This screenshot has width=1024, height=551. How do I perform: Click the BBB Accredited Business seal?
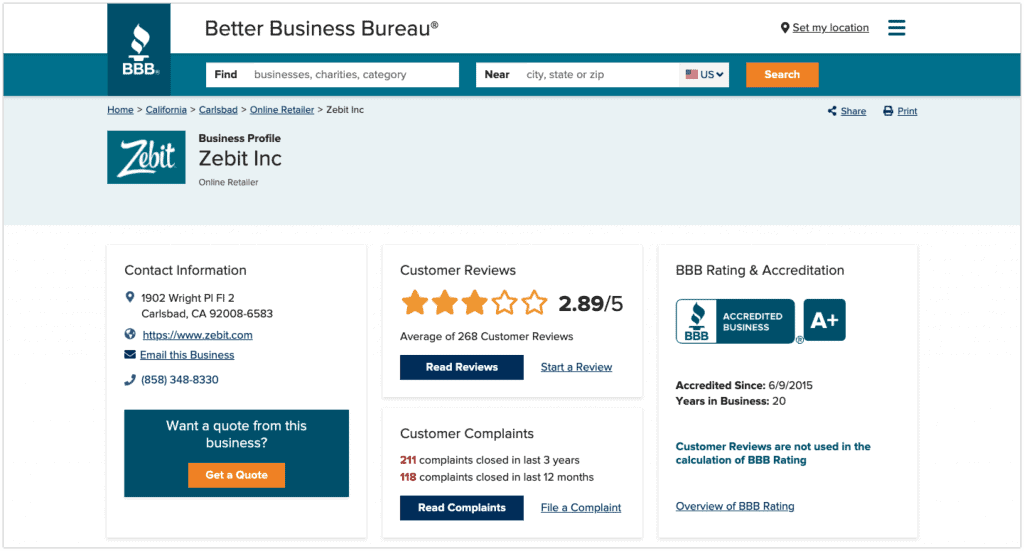pyautogui.click(x=735, y=321)
